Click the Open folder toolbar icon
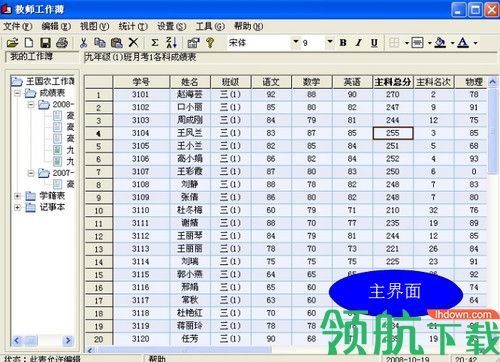 coord(12,43)
